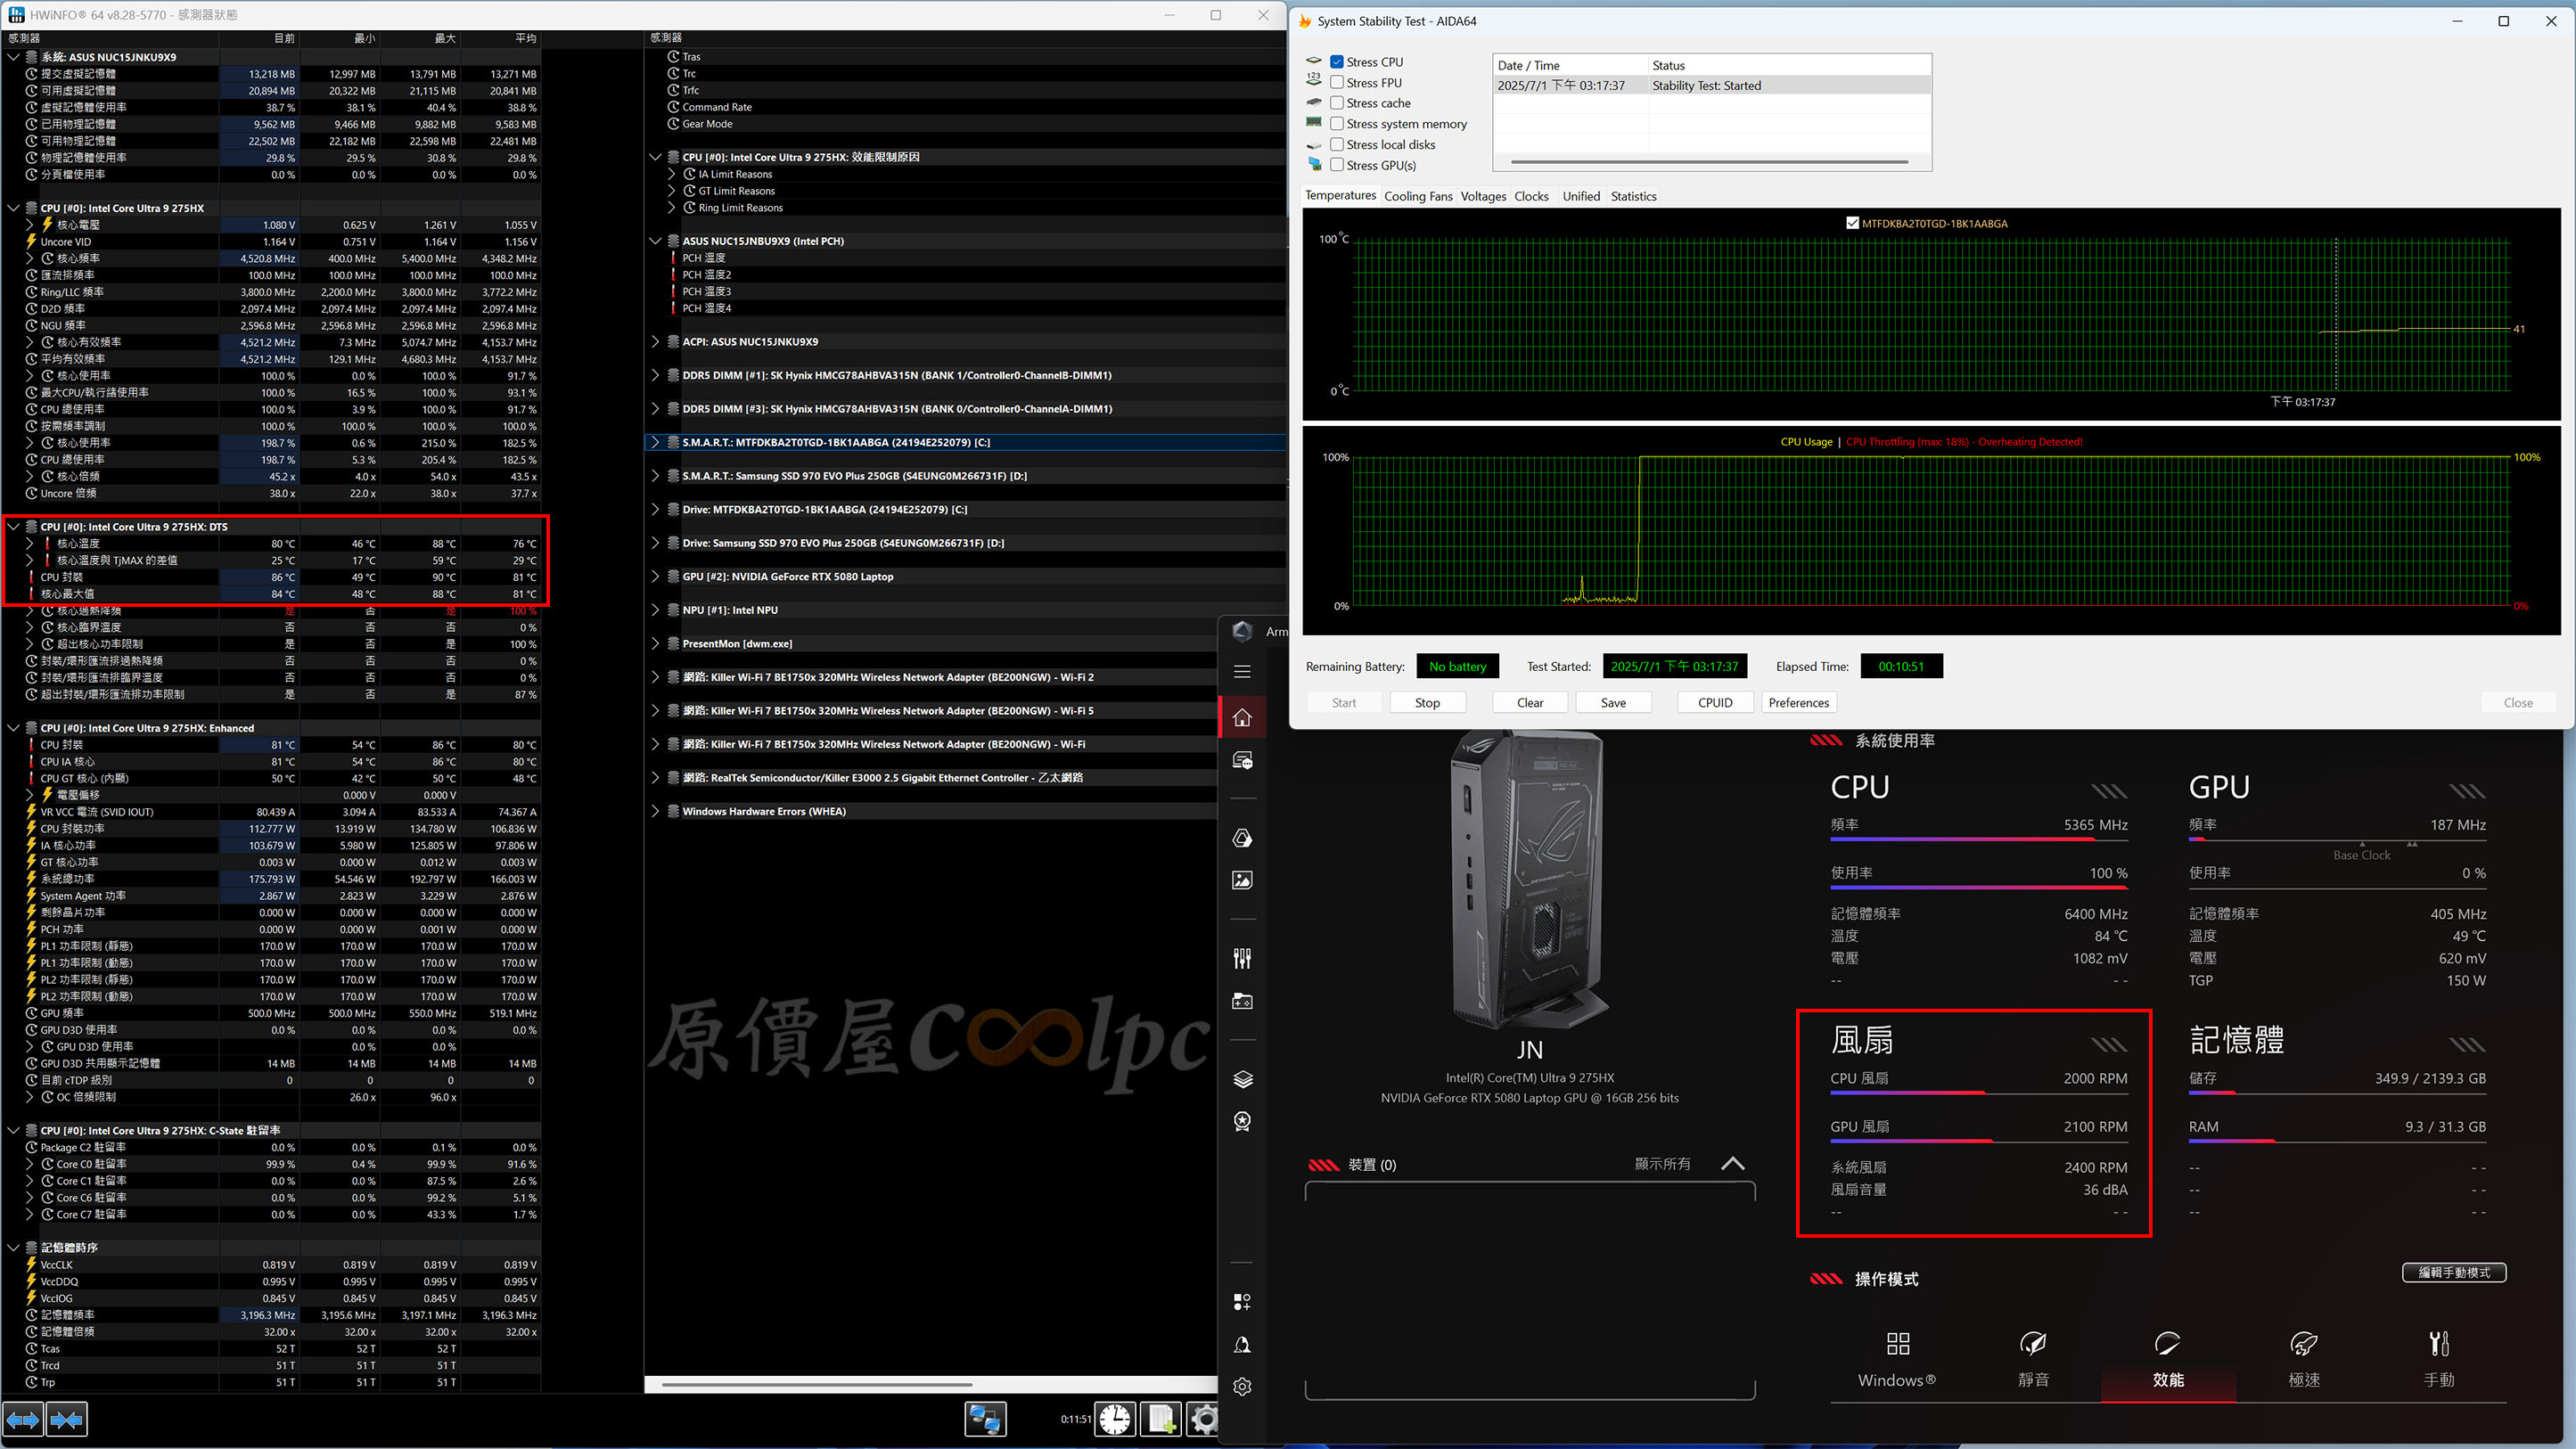The image size is (2576, 1449).
Task: Switch to Statistics tab
Action: (x=1633, y=196)
